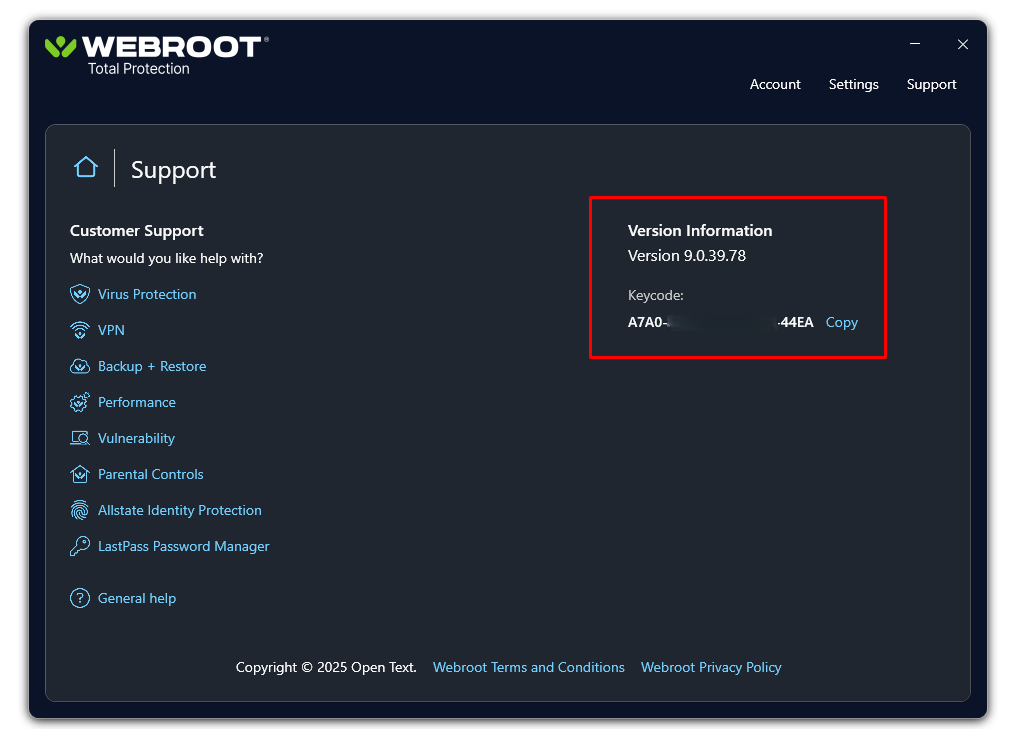Image resolution: width=1018 pixels, height=746 pixels.
Task: Click the LastPass key icon
Action: [80, 546]
